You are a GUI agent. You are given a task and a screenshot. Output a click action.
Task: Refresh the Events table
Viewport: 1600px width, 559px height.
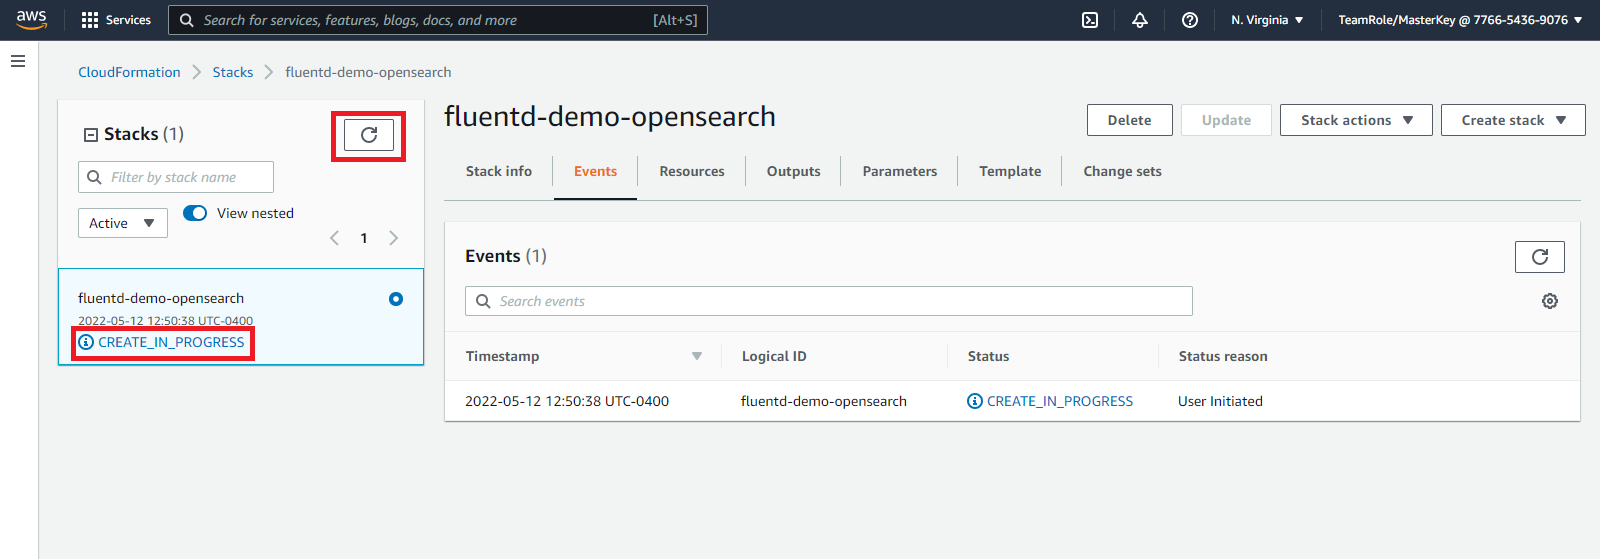pyautogui.click(x=1540, y=257)
